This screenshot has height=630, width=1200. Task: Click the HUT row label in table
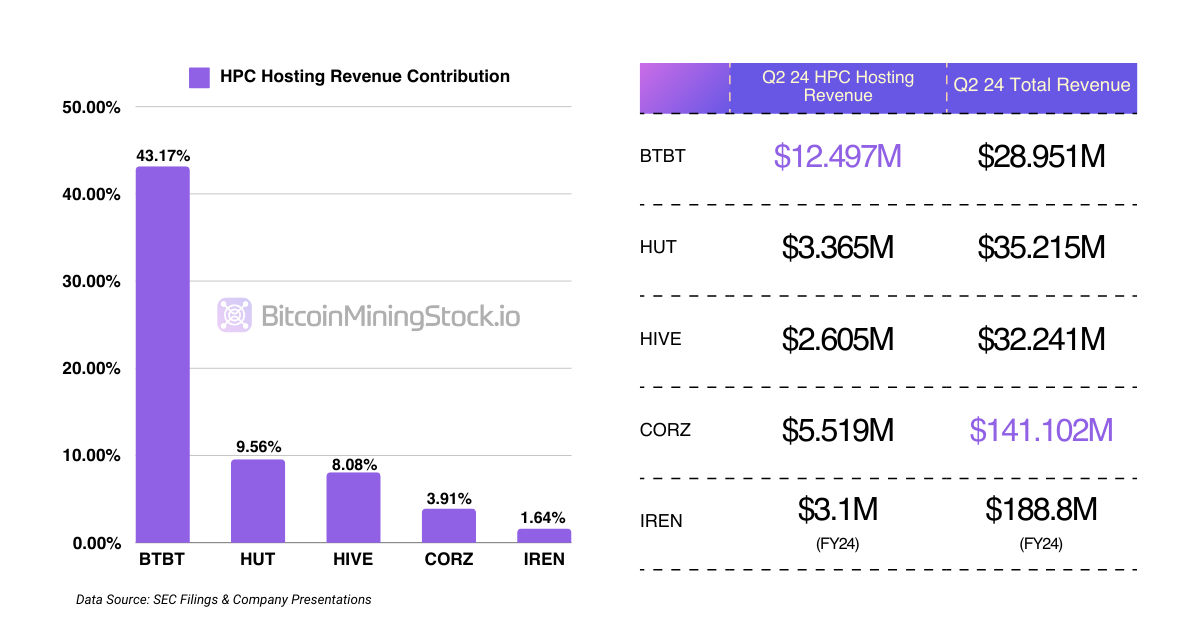click(x=658, y=247)
